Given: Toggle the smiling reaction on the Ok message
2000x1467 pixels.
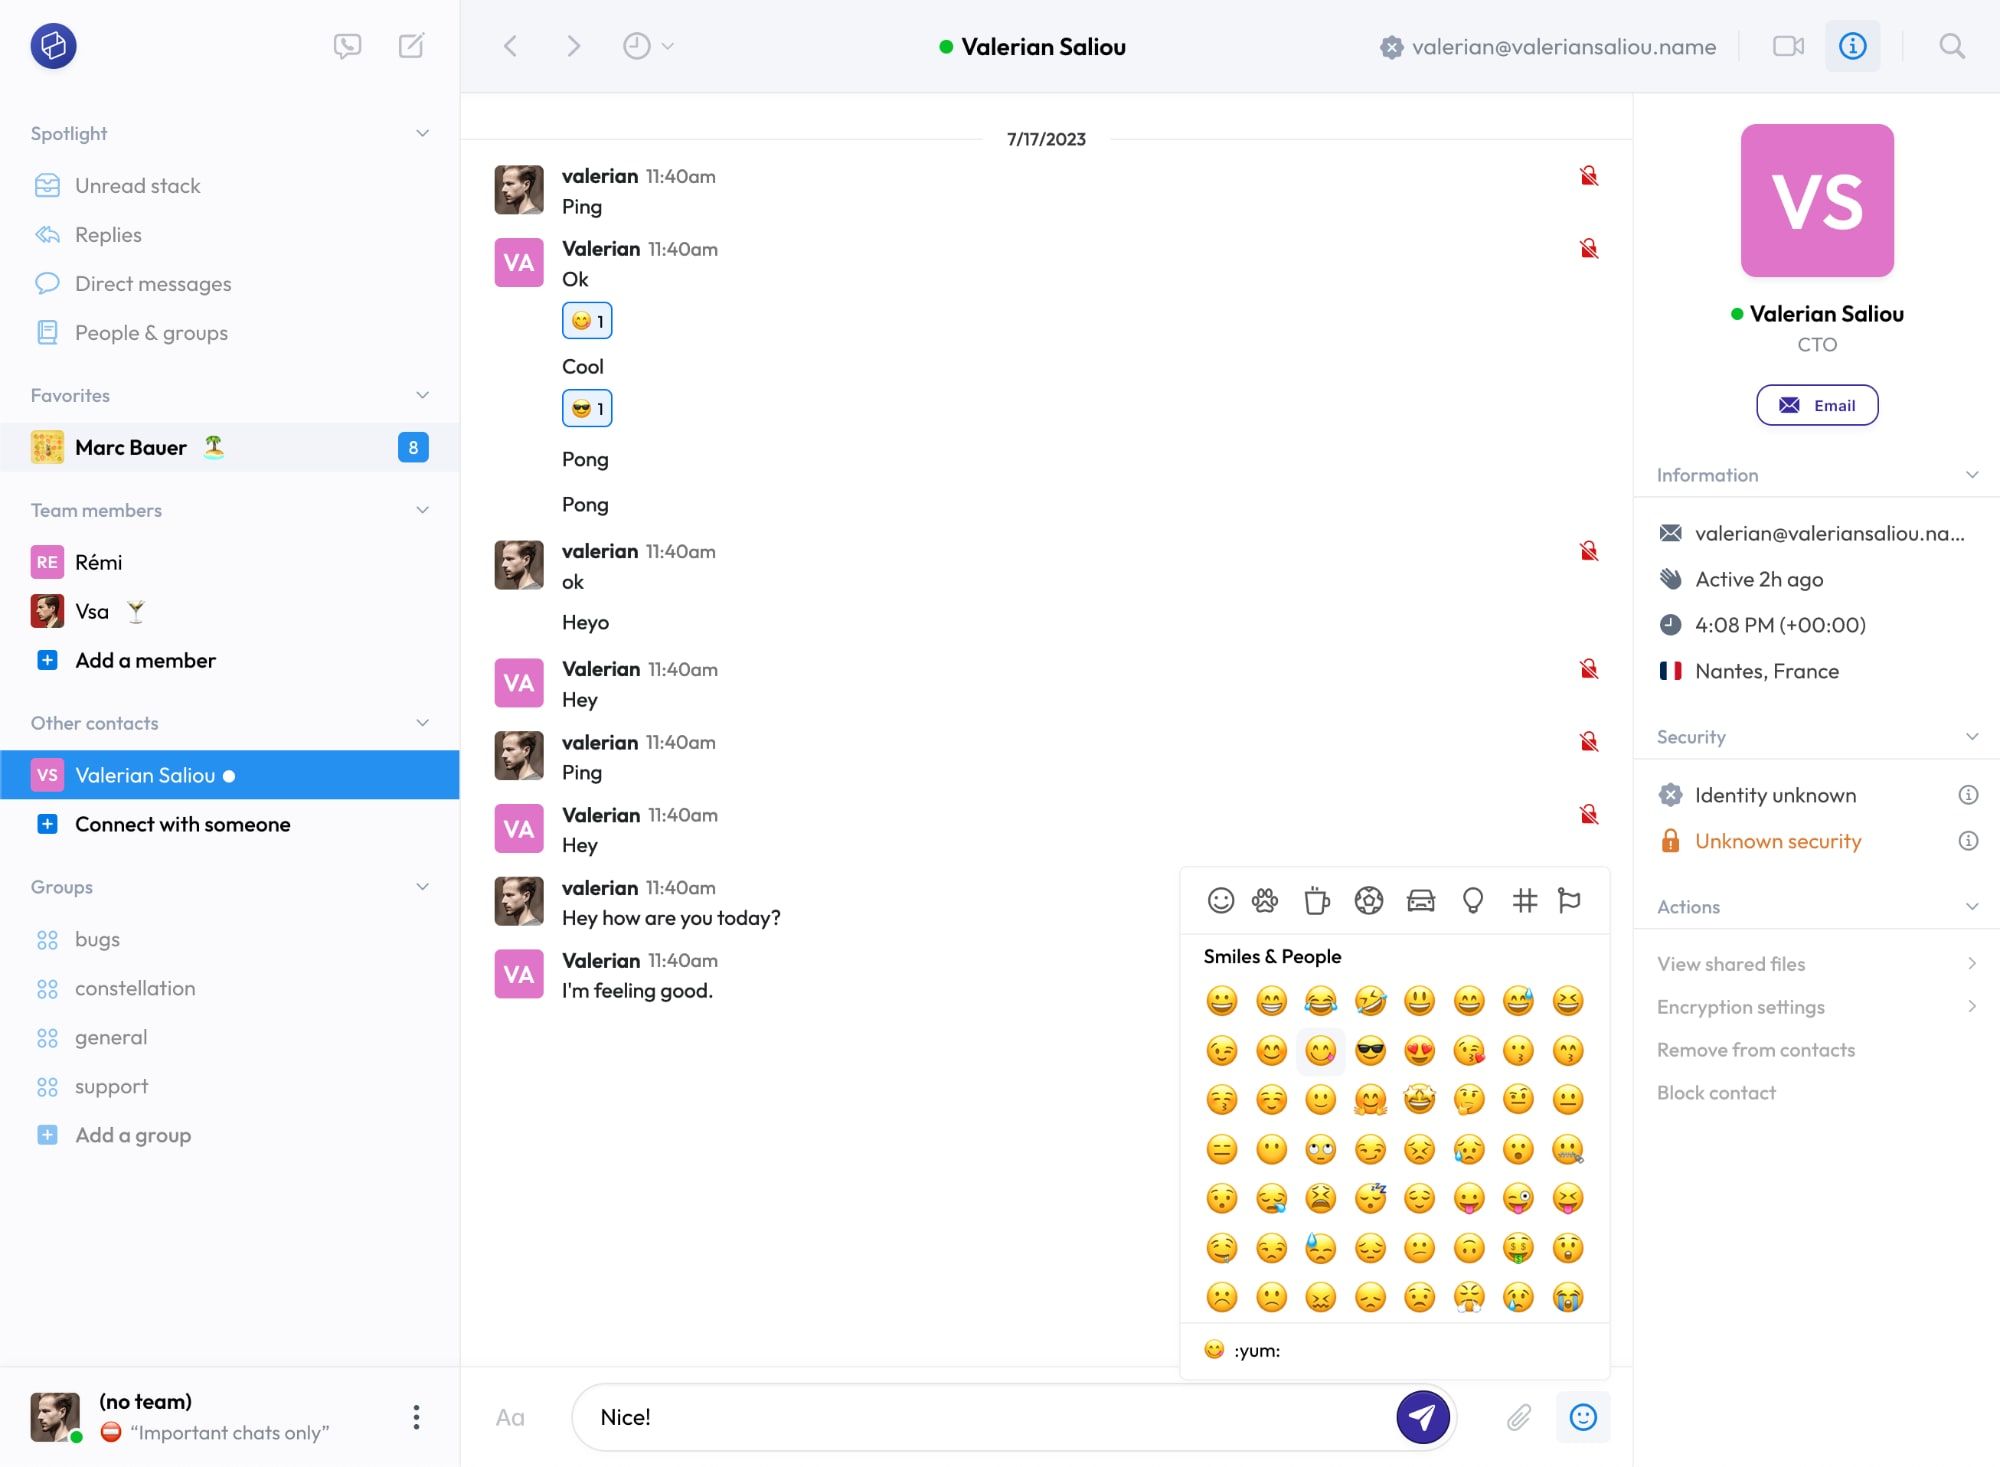Looking at the screenshot, I should (586, 320).
